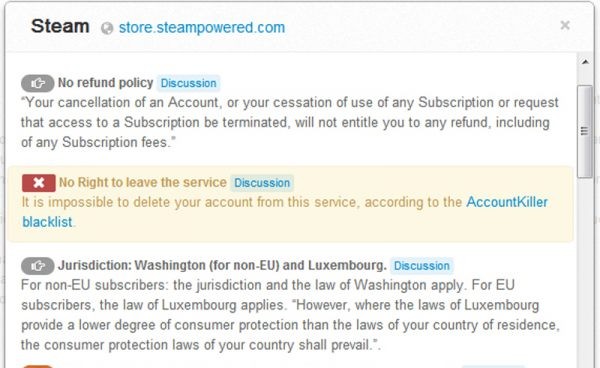Close the Steam terms popup
Image resolution: width=600 pixels, height=368 pixels.
pyautogui.click(x=565, y=25)
